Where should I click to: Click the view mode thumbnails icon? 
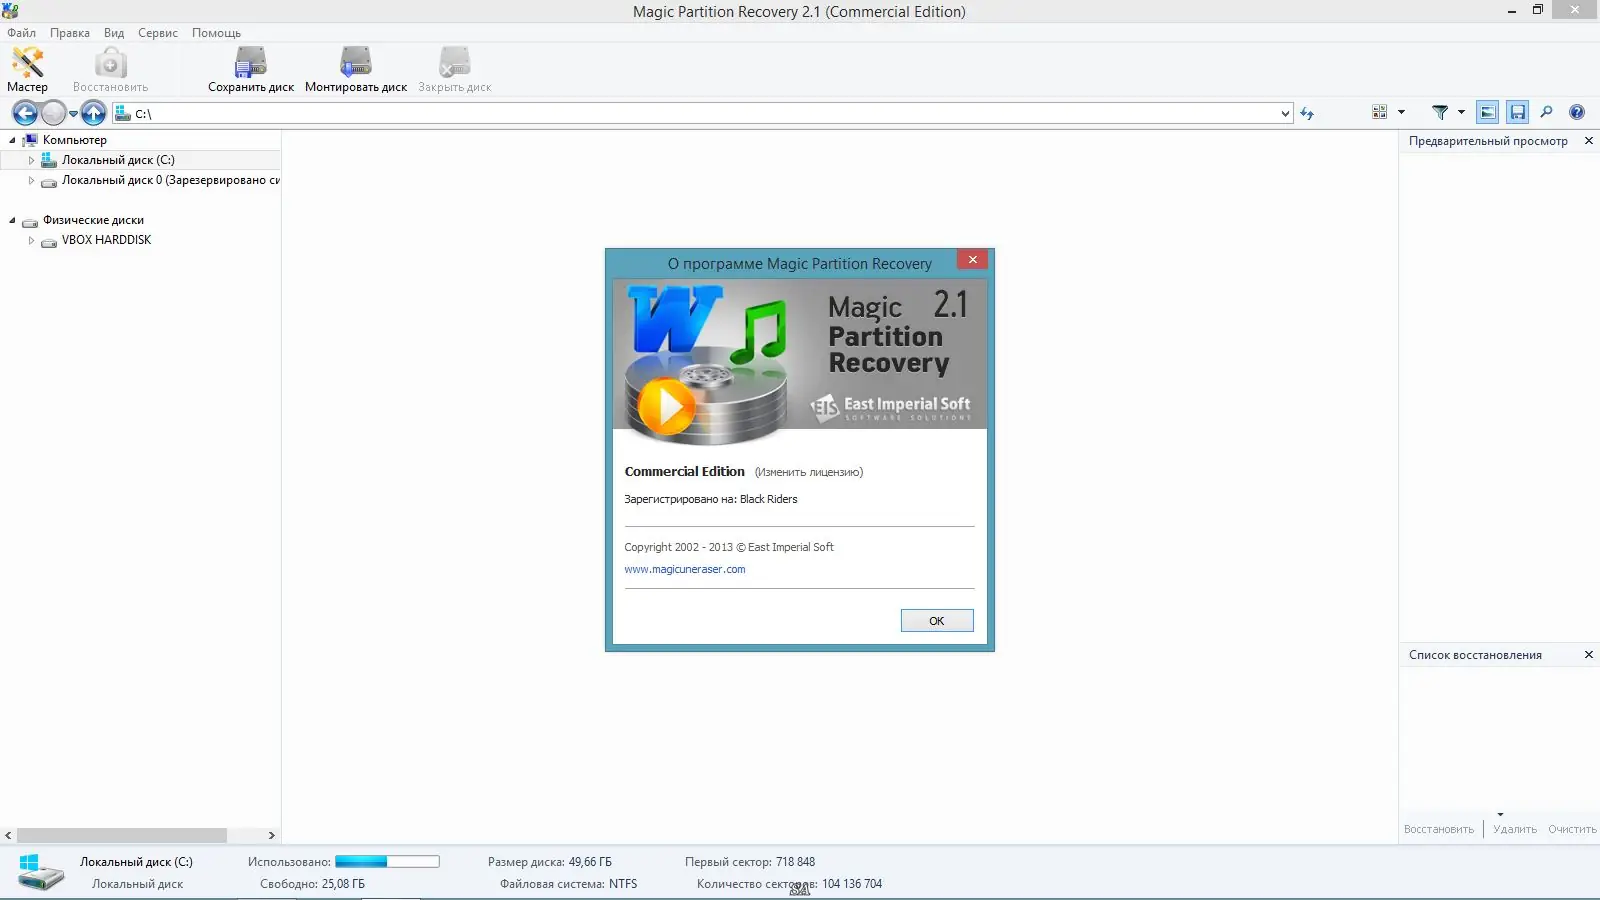(1380, 112)
